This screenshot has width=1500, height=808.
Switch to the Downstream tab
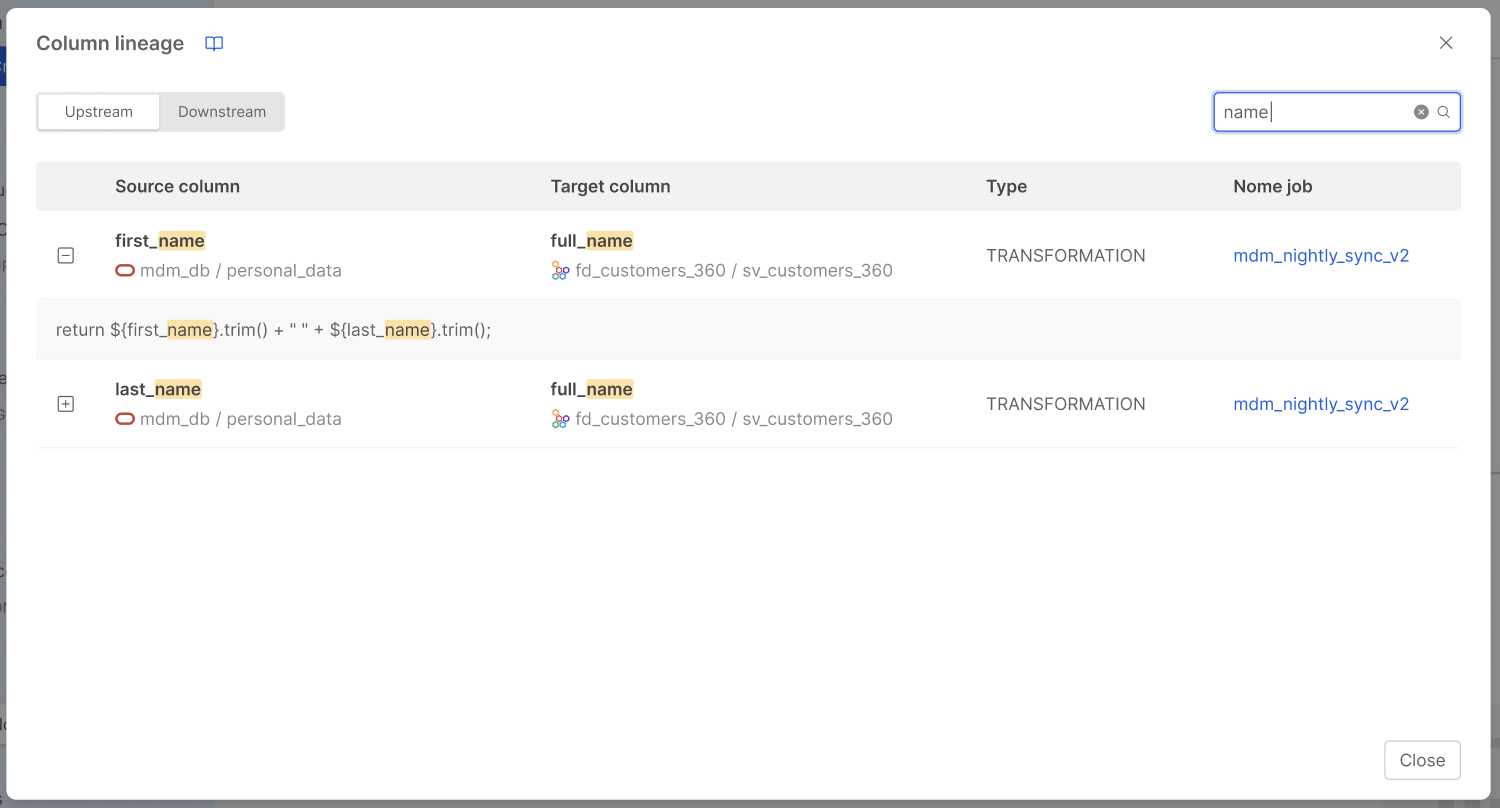pyautogui.click(x=221, y=111)
